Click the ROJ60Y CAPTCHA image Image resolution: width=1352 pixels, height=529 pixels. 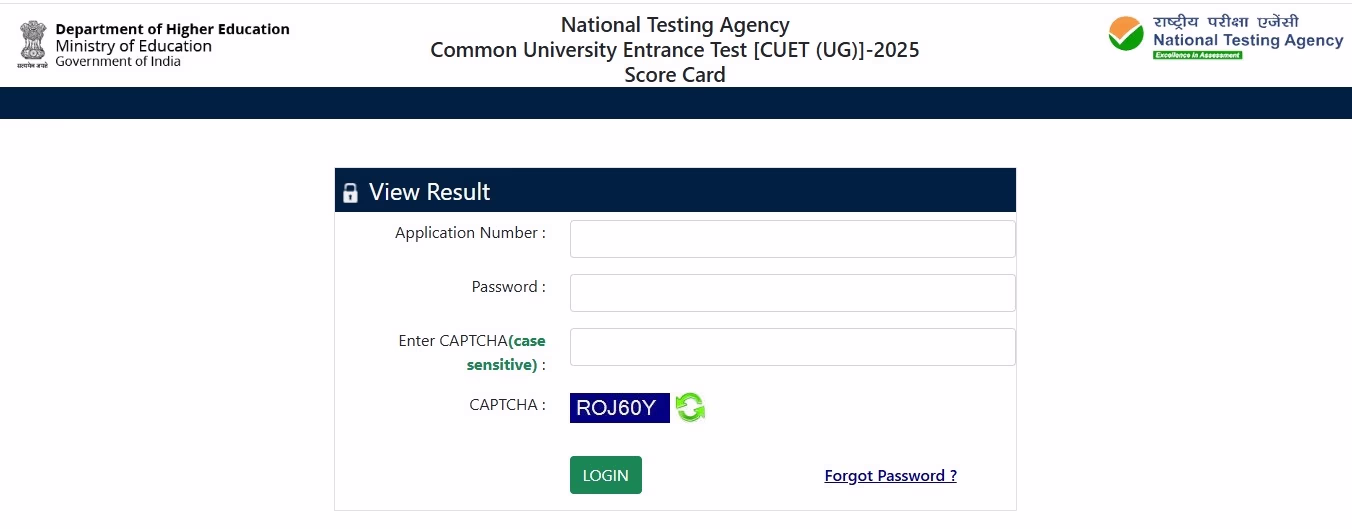619,408
